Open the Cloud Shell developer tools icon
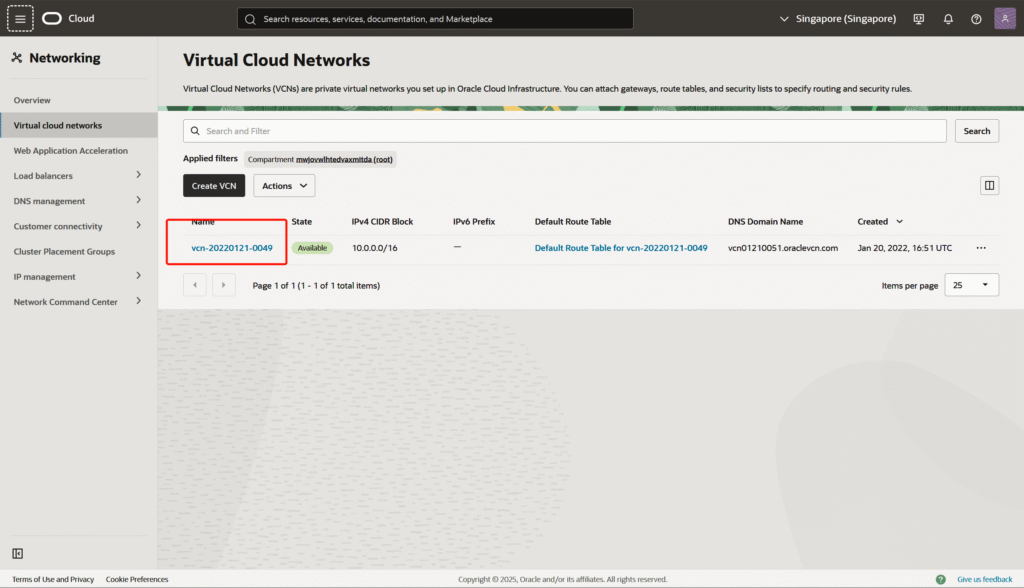Screen dimensions: 1024x588 tap(918, 19)
